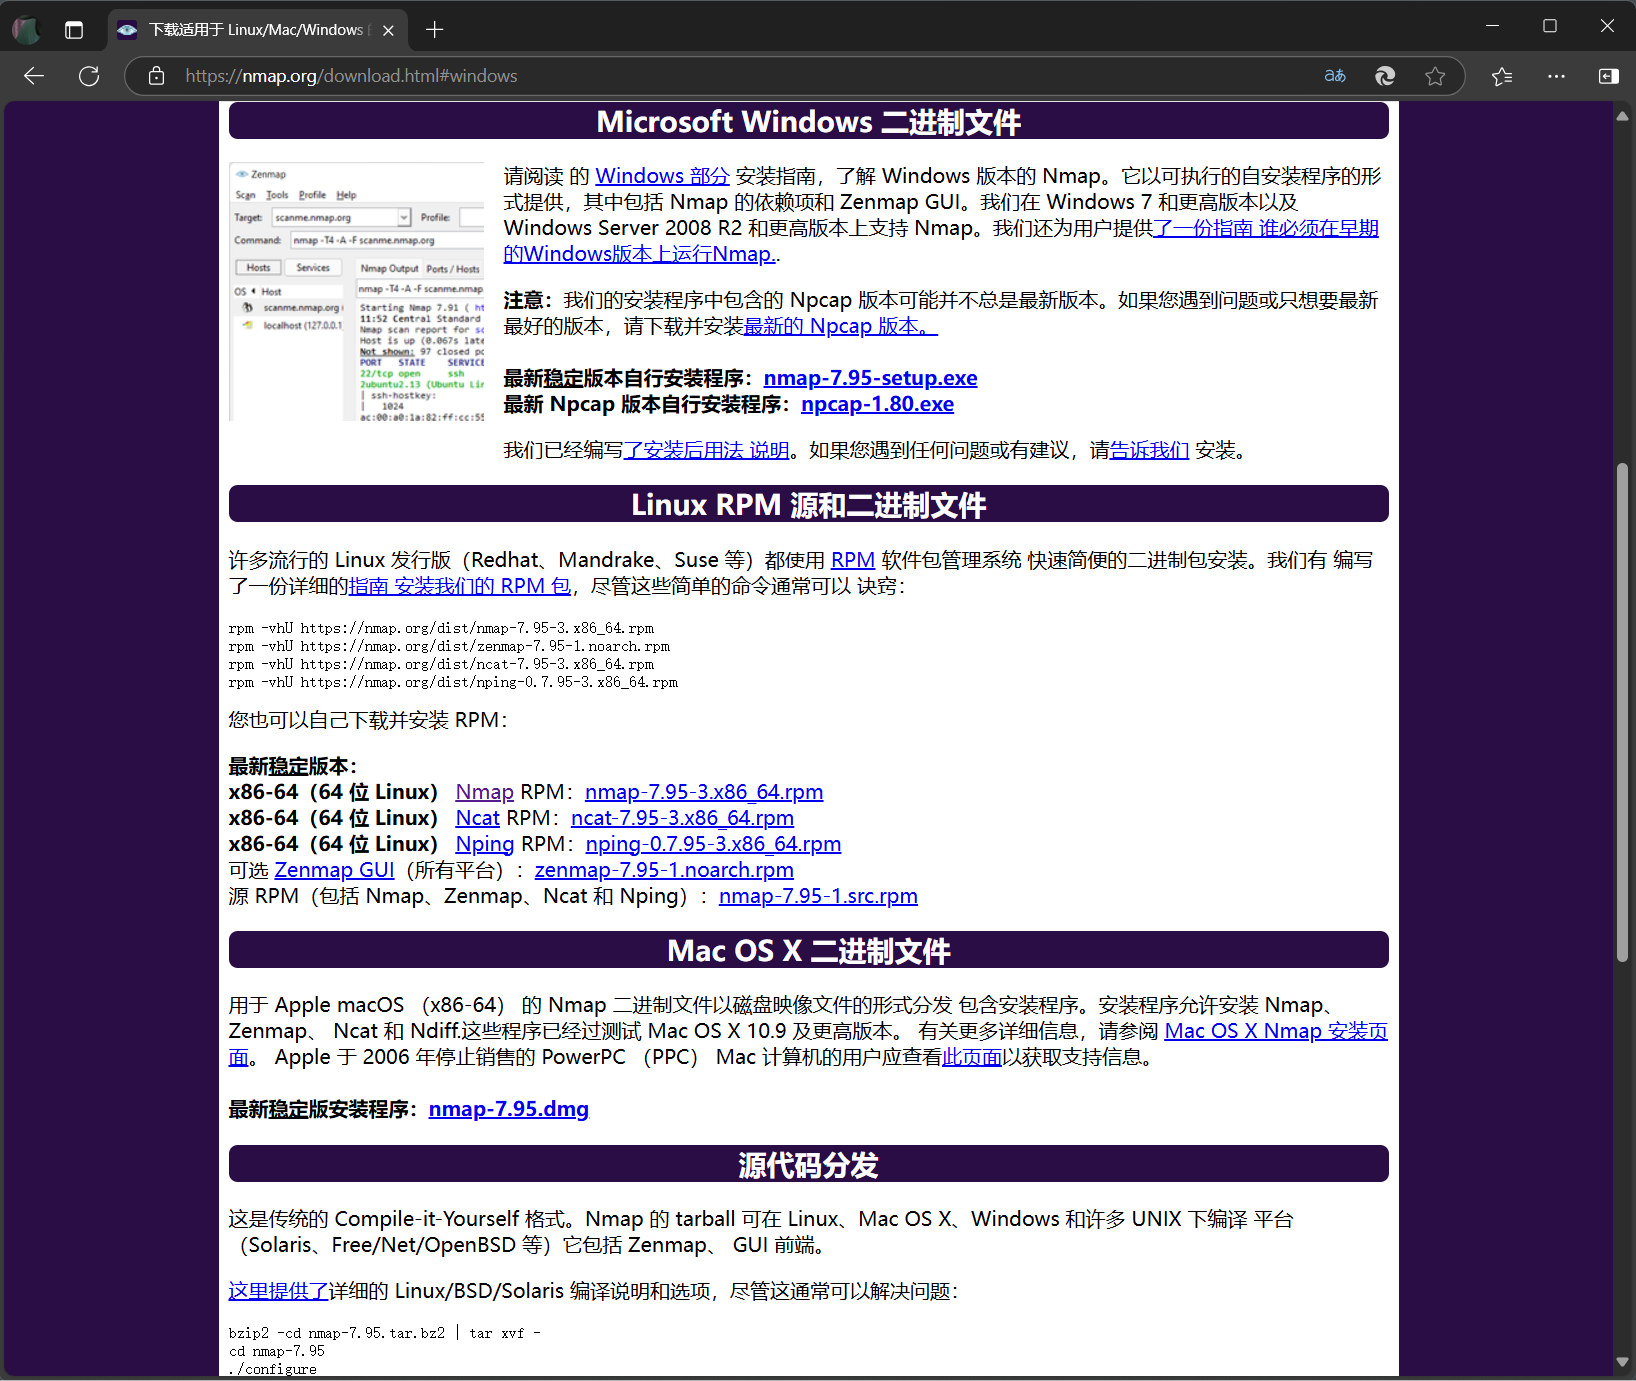The image size is (1636, 1381).
Task: Click the translate page icon
Action: pyautogui.click(x=1335, y=76)
